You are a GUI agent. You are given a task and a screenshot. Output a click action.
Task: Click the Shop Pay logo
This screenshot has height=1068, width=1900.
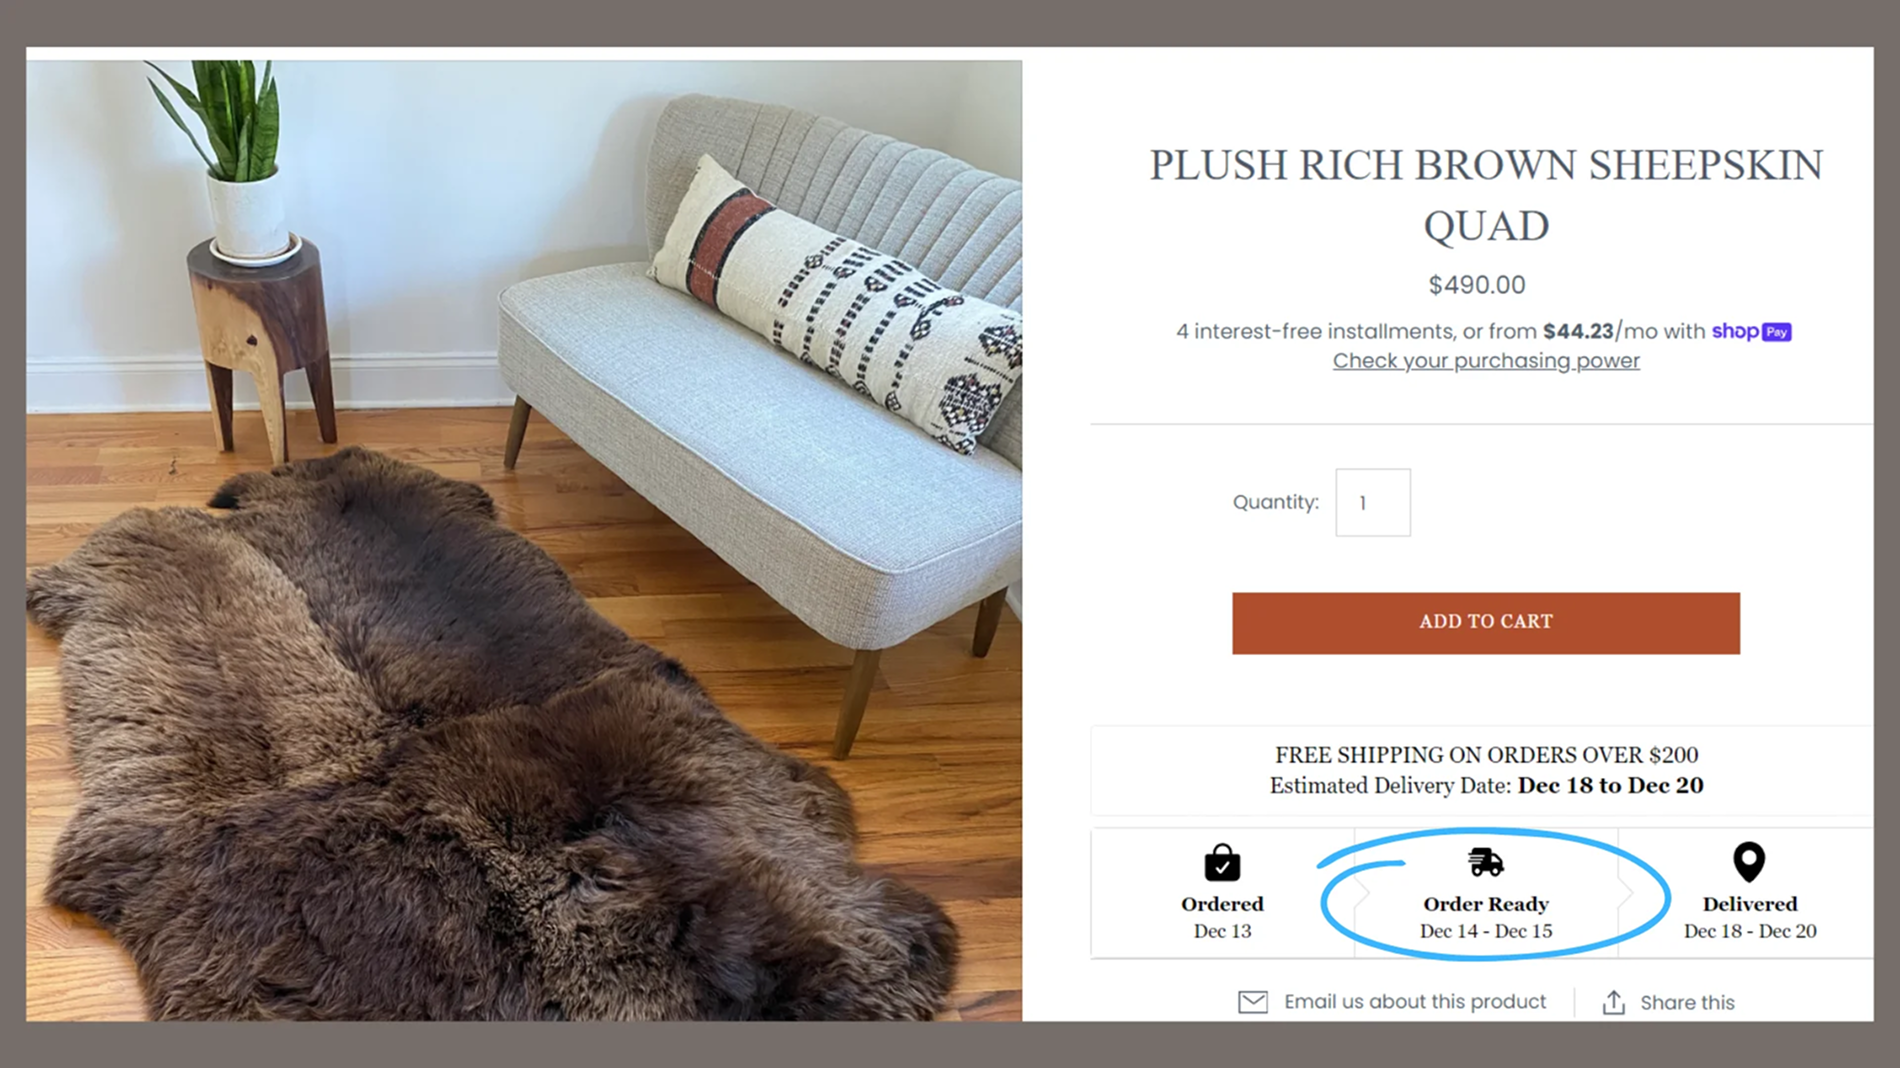pyautogui.click(x=1751, y=331)
